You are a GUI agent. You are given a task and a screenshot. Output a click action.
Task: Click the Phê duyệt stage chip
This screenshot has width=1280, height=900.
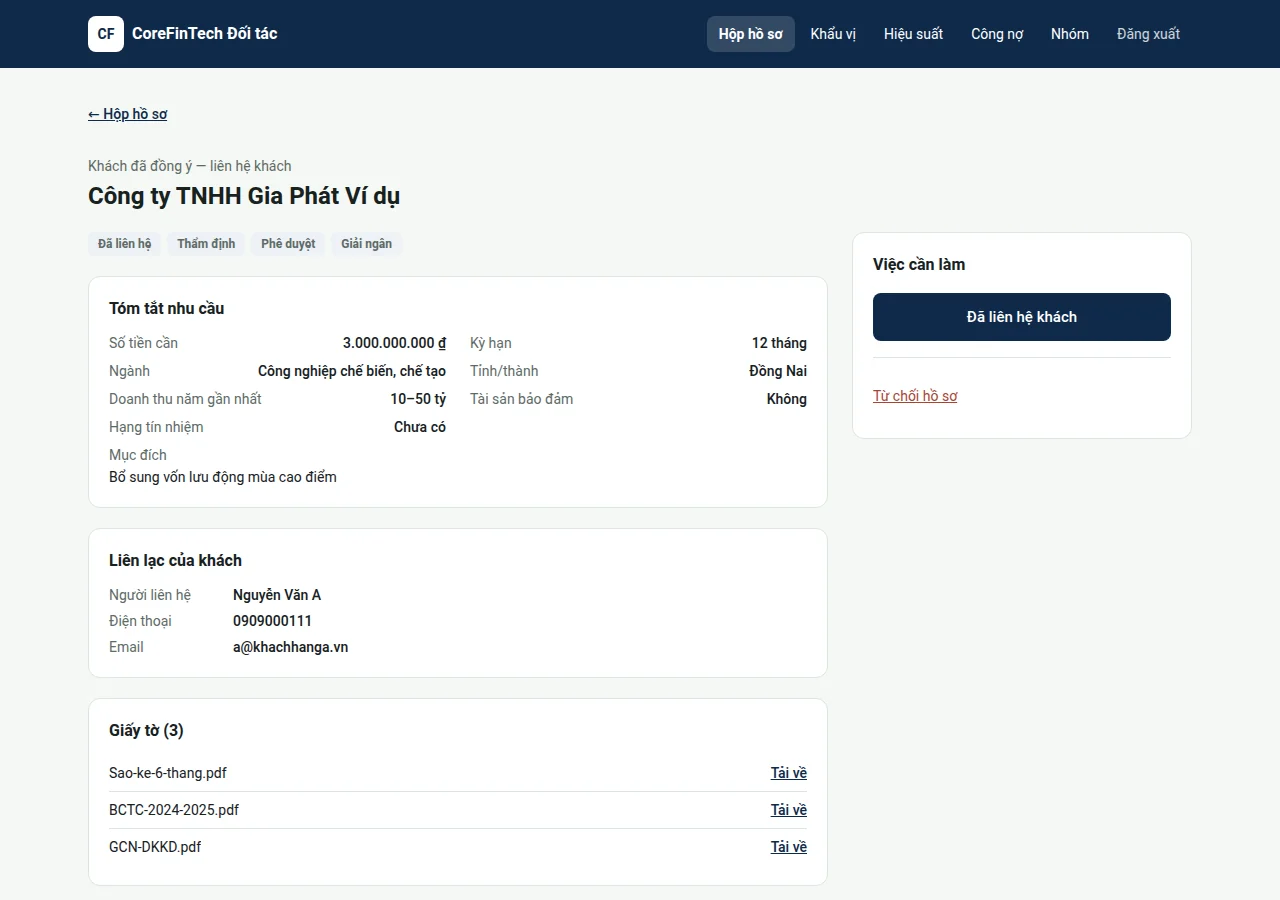[288, 244]
